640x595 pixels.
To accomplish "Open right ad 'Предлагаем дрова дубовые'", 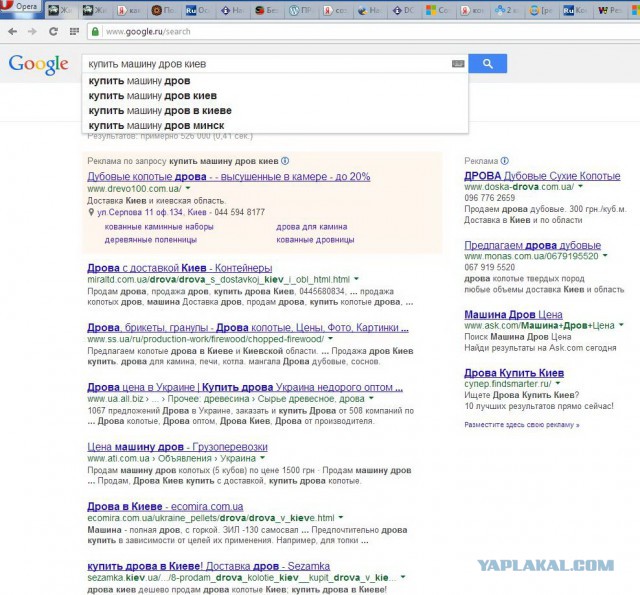I will pos(533,245).
